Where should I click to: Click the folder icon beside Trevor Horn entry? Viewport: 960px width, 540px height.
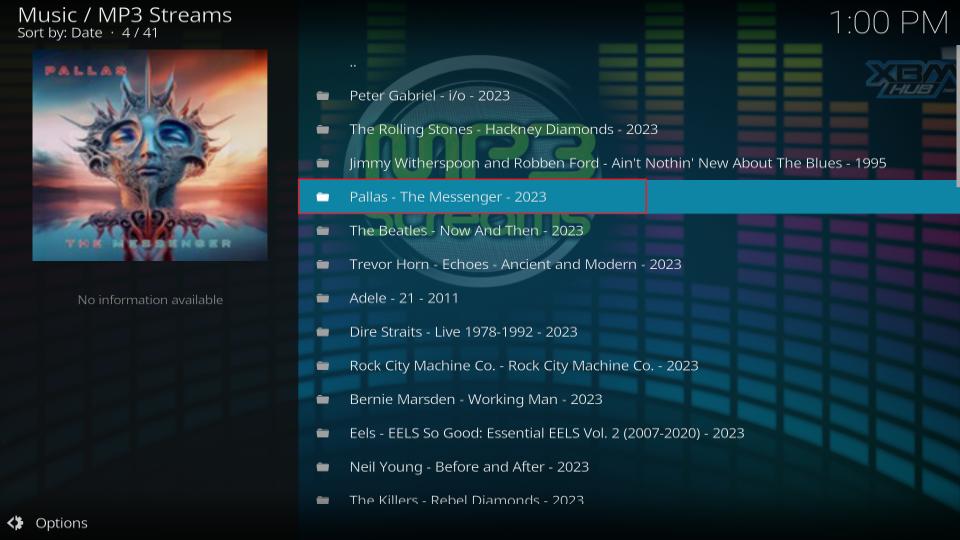pyautogui.click(x=323, y=264)
